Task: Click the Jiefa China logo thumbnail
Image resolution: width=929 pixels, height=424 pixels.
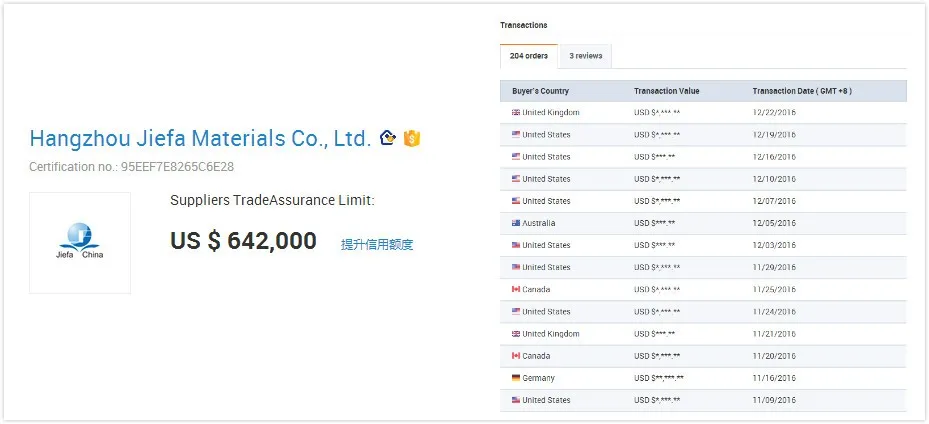Action: [80, 243]
